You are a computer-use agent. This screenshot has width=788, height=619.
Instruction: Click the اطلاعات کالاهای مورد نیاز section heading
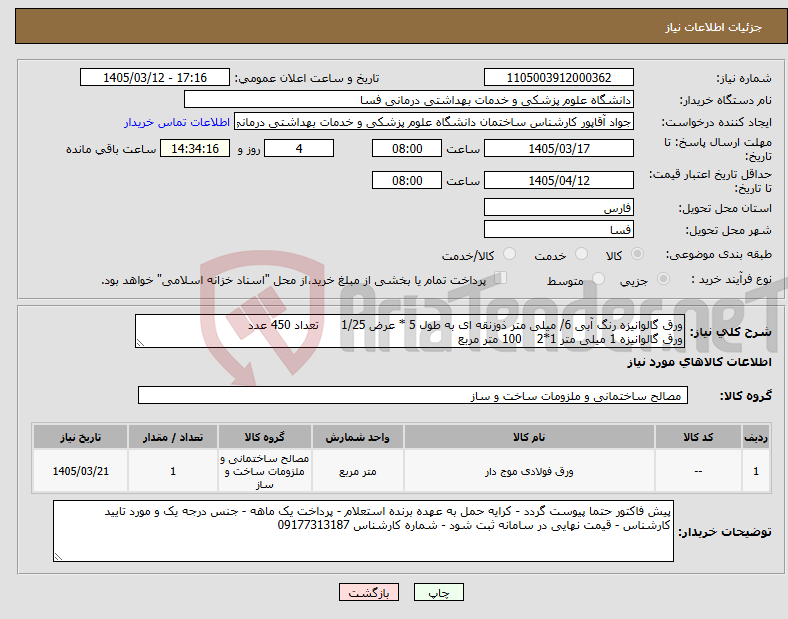click(x=699, y=362)
